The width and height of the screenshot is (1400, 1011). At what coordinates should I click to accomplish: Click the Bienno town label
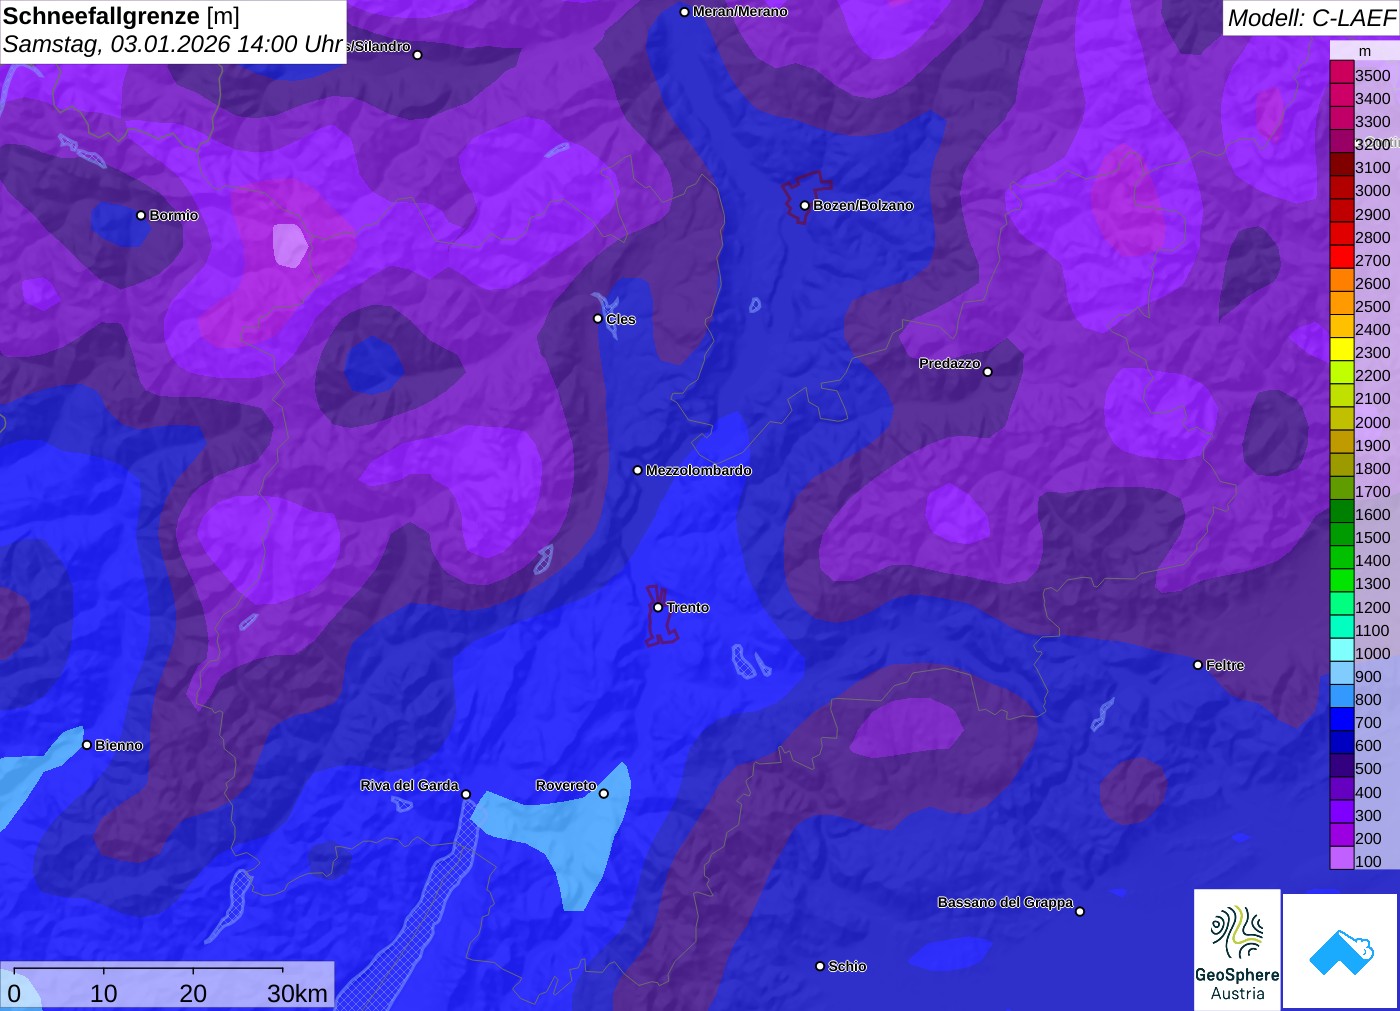pos(119,746)
